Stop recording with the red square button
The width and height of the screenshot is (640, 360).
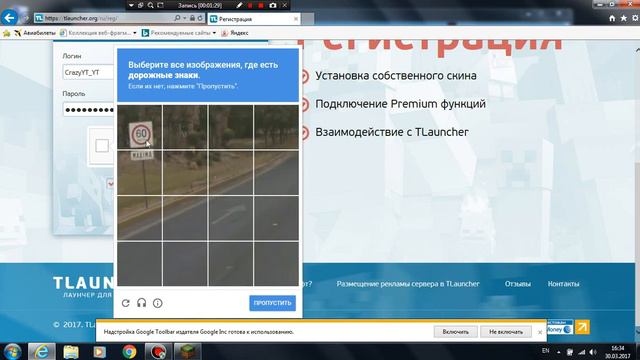(261, 5)
